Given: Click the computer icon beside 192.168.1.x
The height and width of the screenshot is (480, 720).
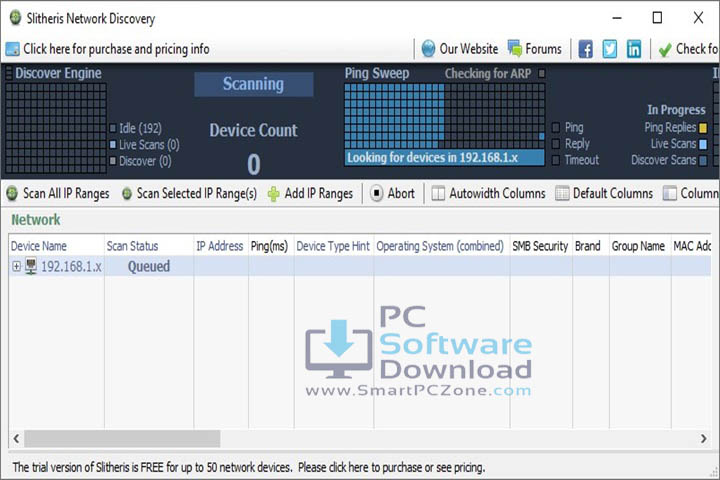Looking at the screenshot, I should pyautogui.click(x=31, y=266).
